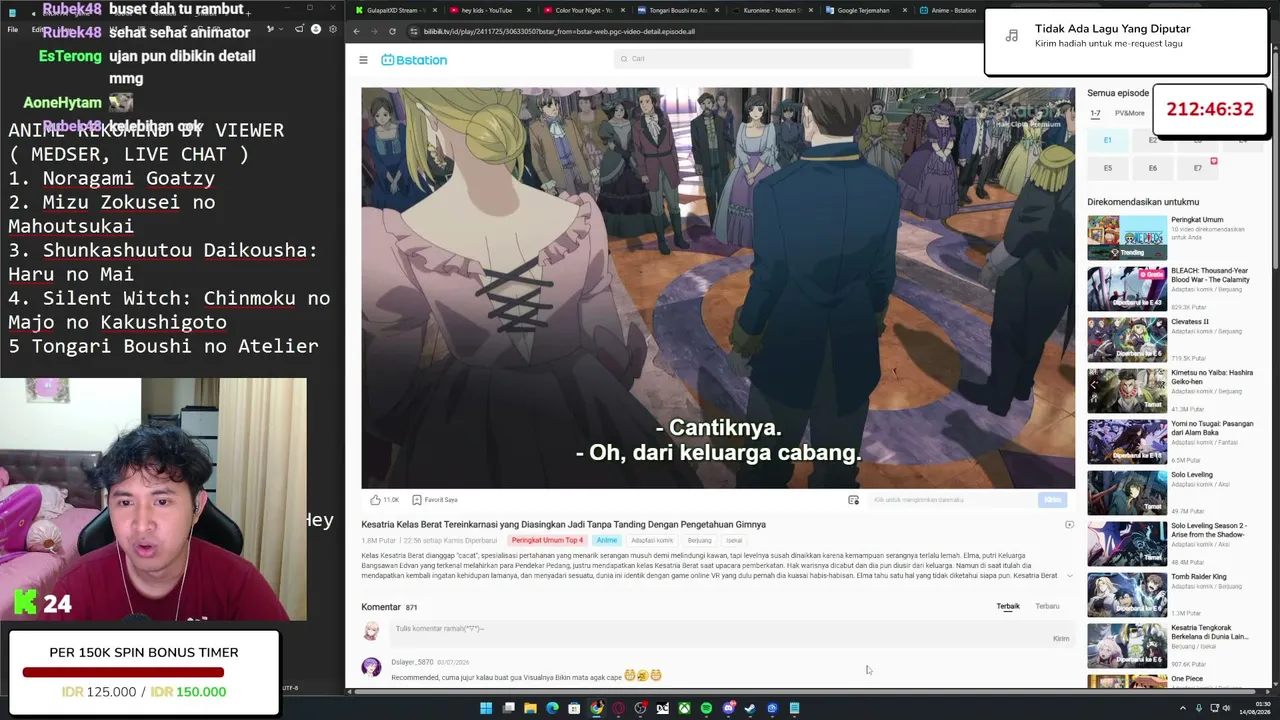1280x720 pixels.
Task: Open Spotify from taskbar
Action: click(706, 708)
